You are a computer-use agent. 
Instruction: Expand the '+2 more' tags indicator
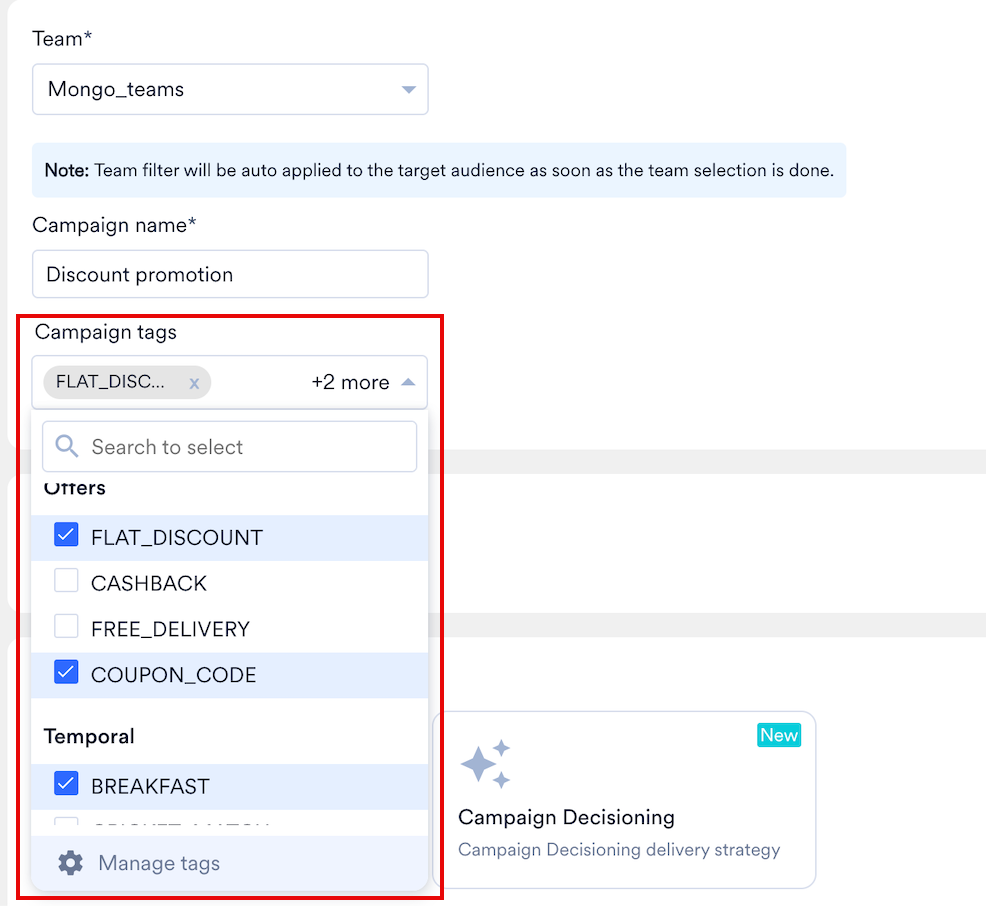[350, 382]
